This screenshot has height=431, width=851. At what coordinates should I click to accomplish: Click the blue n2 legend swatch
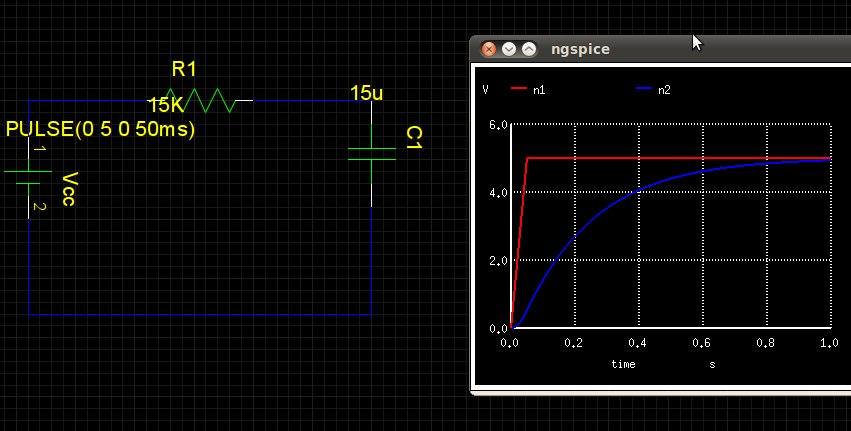(x=645, y=89)
